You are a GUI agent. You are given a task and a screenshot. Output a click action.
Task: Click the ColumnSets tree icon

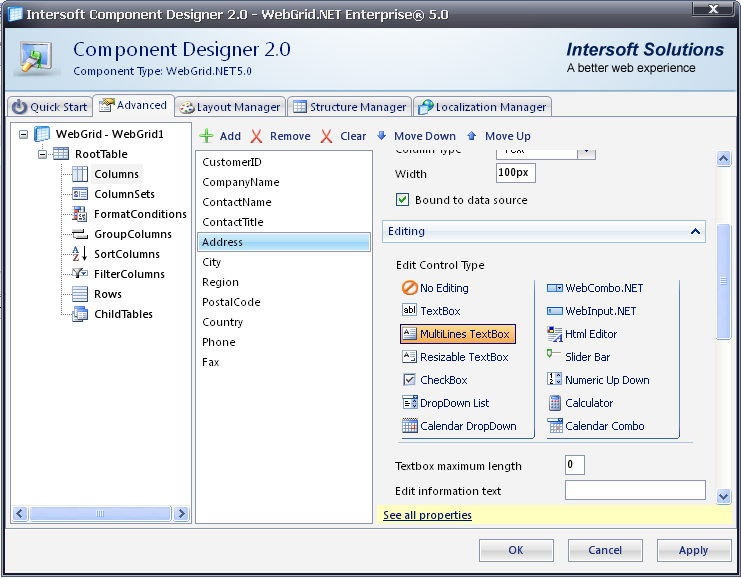pos(79,194)
